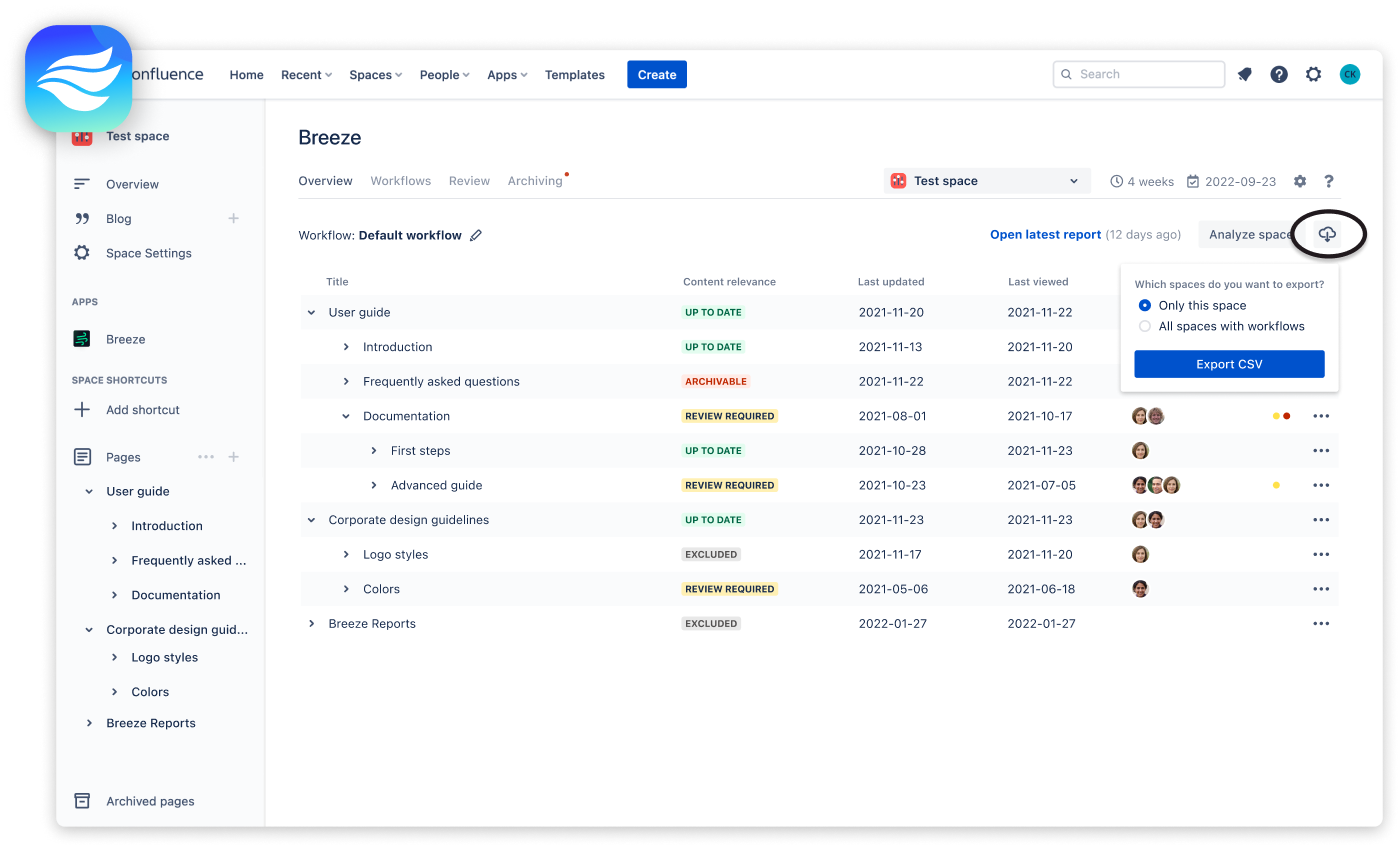Click the Blog quote icon in sidebar
This screenshot has height=847, width=1400.
click(82, 218)
